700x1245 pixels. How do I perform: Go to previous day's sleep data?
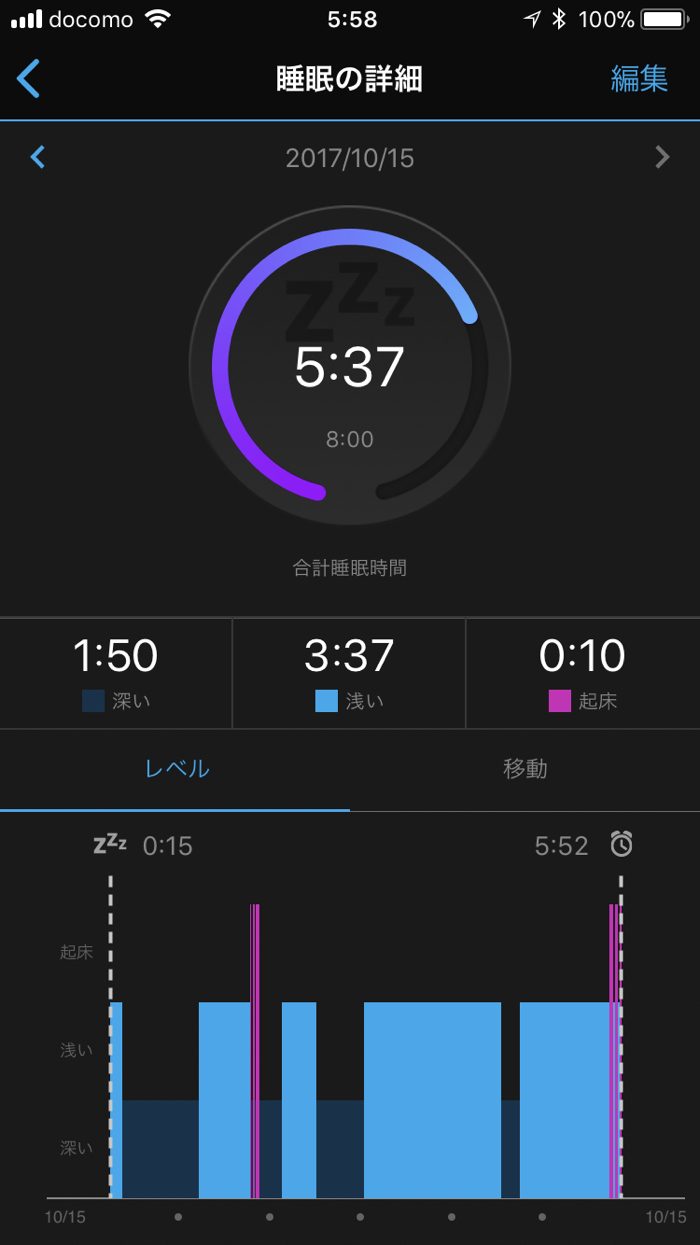(38, 157)
